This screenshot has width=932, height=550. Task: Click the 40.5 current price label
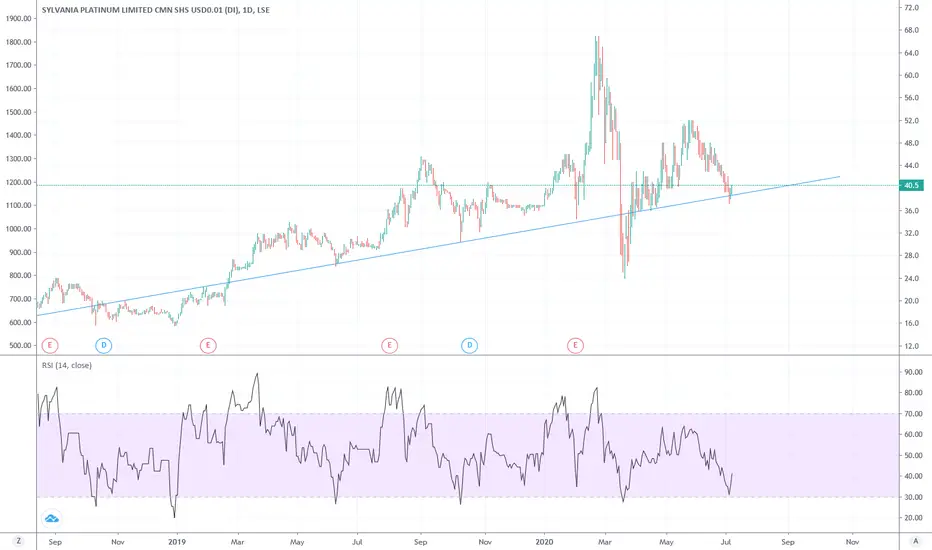tap(912, 186)
